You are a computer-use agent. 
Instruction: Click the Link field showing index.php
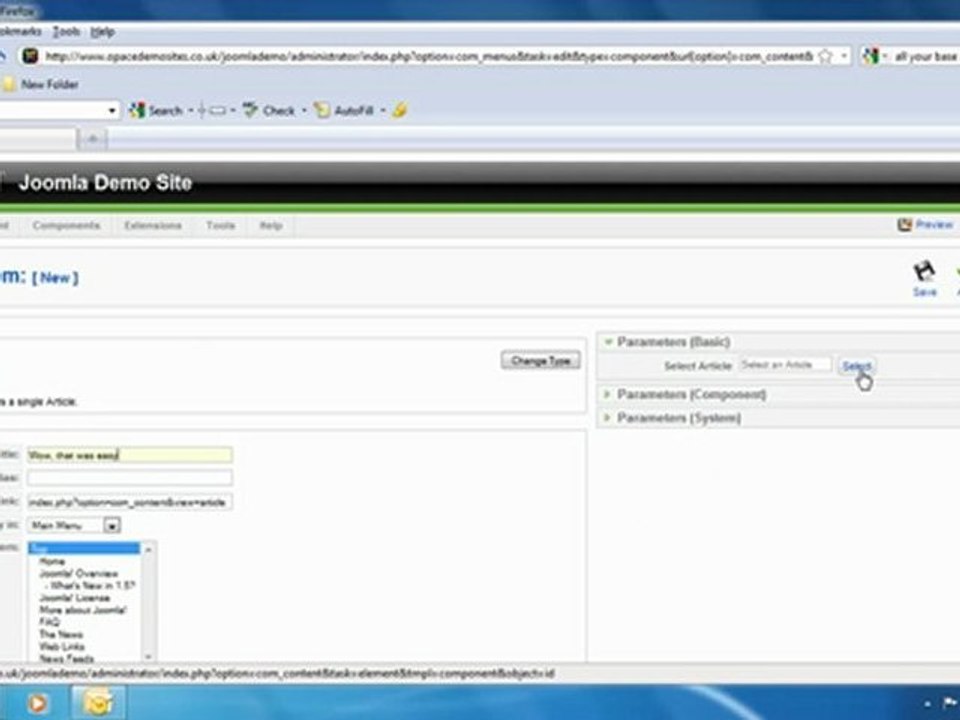130,502
